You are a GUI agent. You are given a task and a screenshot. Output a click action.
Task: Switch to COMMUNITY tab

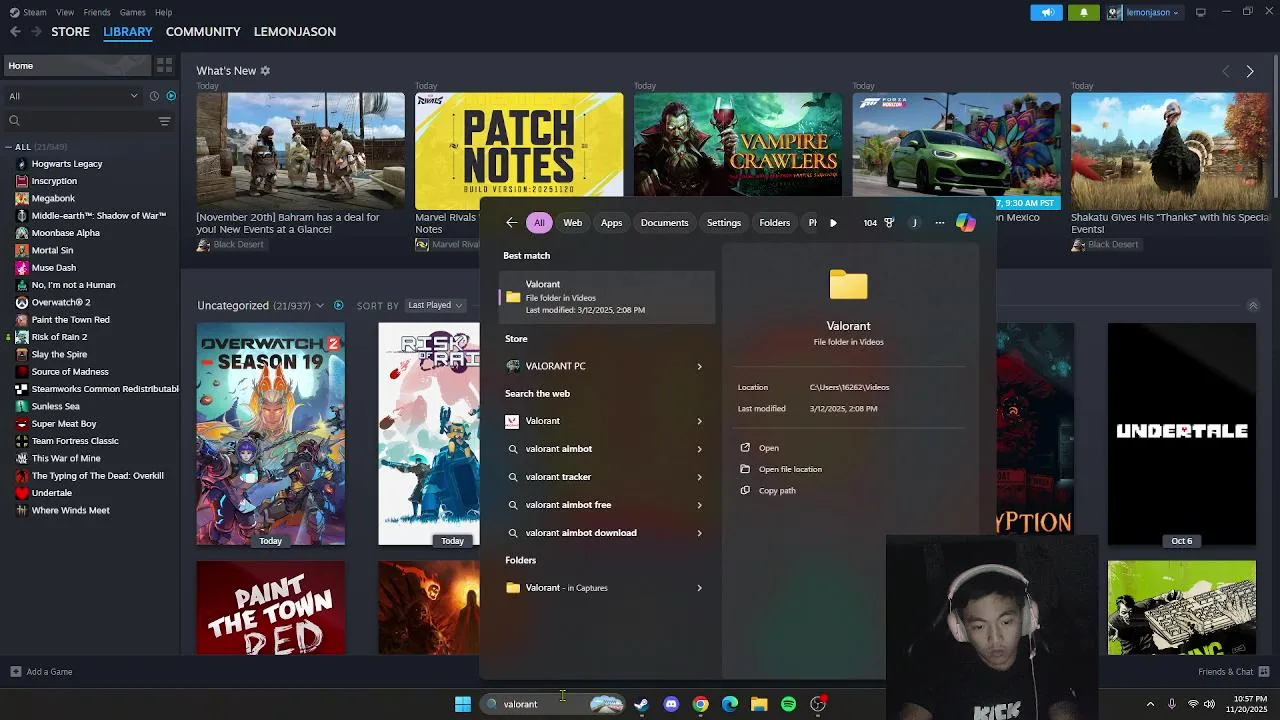[203, 32]
